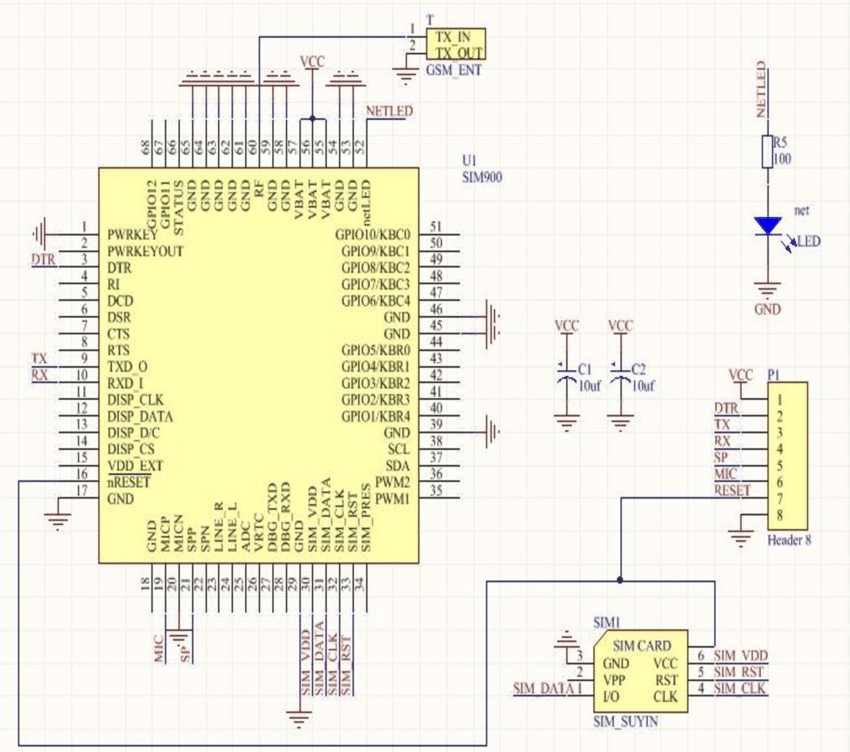Click the NETLED net label above pin 52
The image size is (850, 752).
pyautogui.click(x=389, y=111)
